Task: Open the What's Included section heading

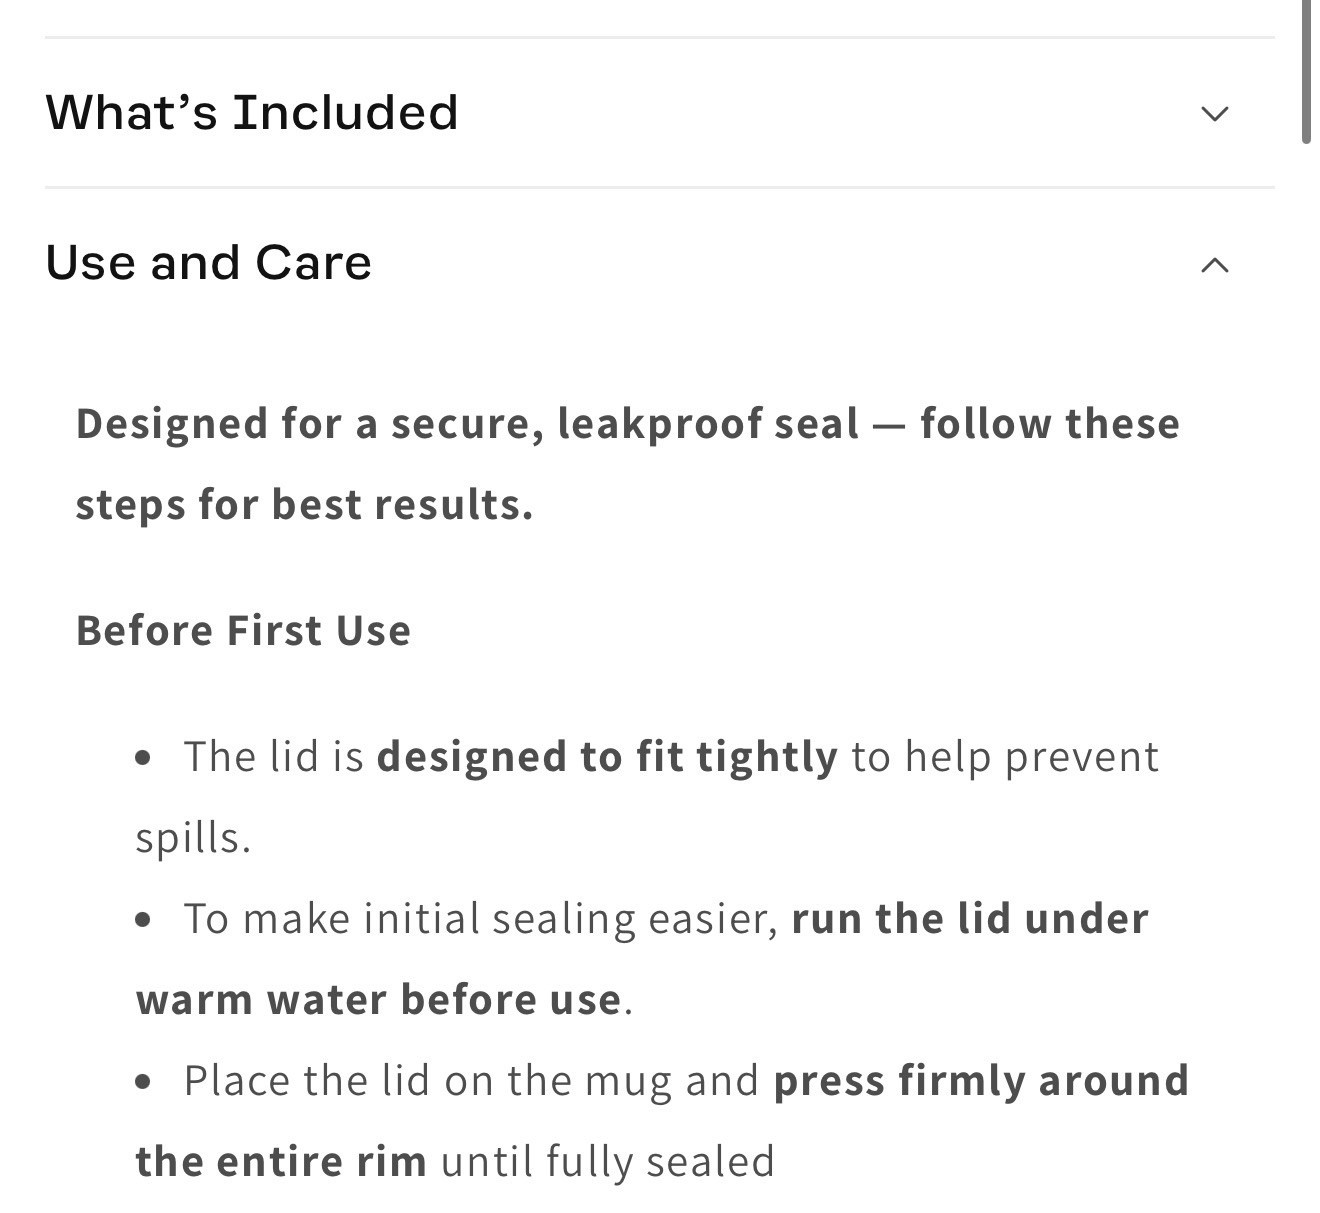Action: tap(252, 112)
